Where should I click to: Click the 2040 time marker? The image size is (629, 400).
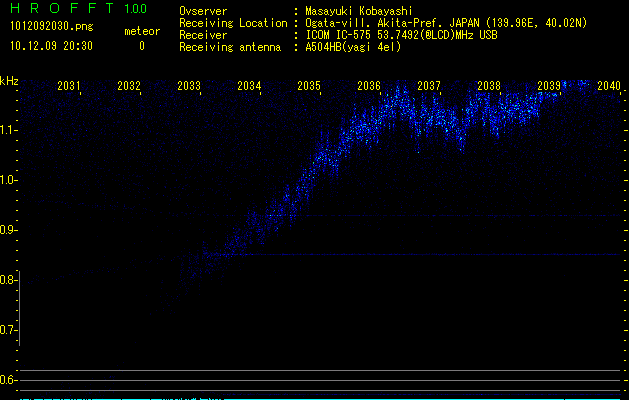609,85
